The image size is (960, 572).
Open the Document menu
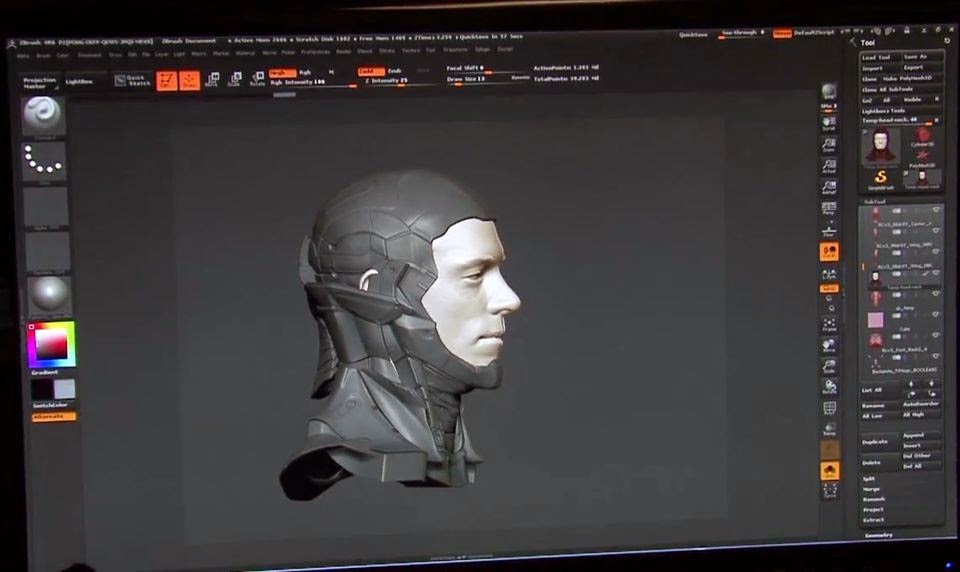pos(89,55)
